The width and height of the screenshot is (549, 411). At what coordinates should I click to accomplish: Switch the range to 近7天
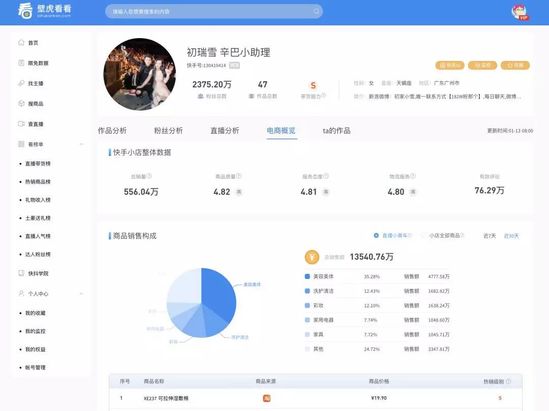pos(489,236)
